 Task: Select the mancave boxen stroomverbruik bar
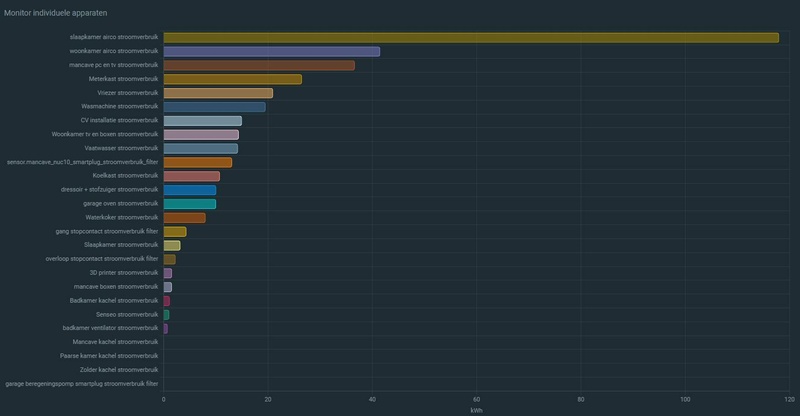pyautogui.click(x=167, y=287)
